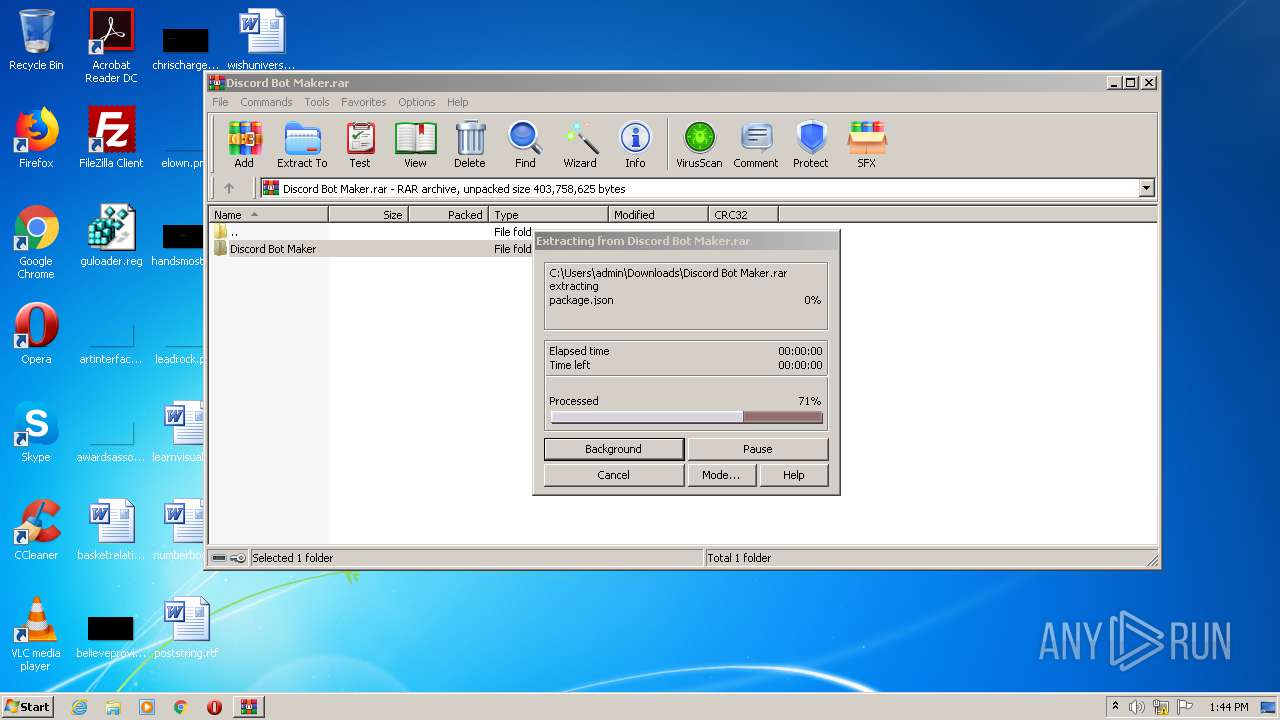Viewport: 1280px width, 720px height.
Task: Open Opera desktop icon
Action: pos(36,334)
